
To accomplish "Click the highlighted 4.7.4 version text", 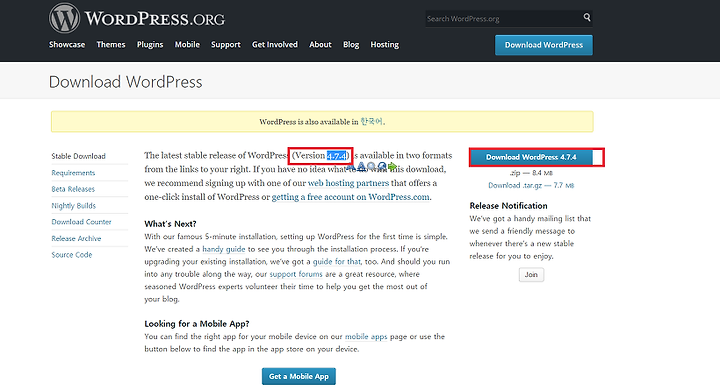I will click(337, 156).
